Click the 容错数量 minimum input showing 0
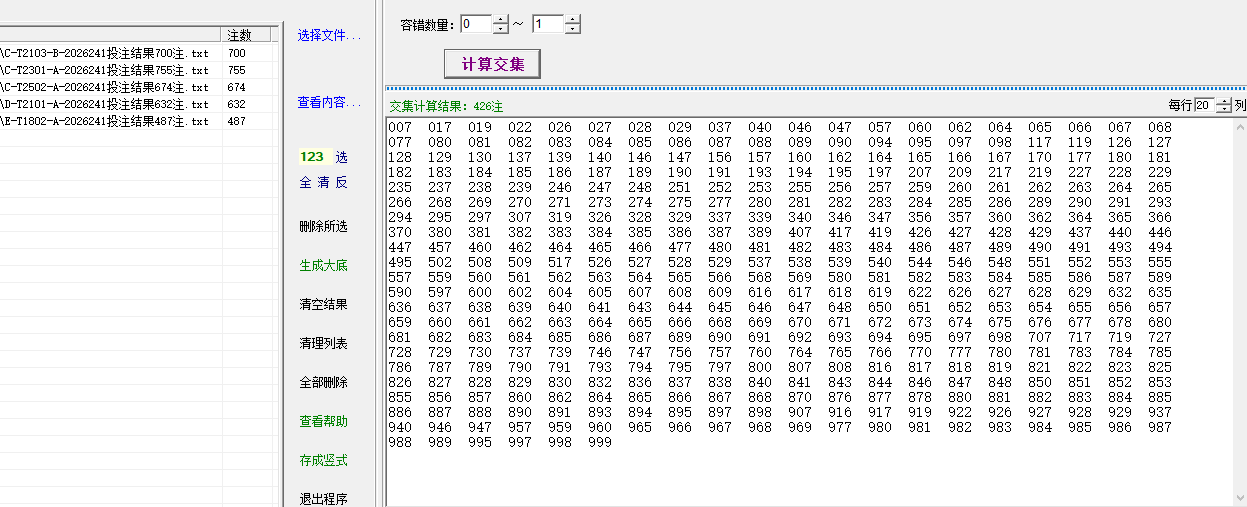 (475, 24)
